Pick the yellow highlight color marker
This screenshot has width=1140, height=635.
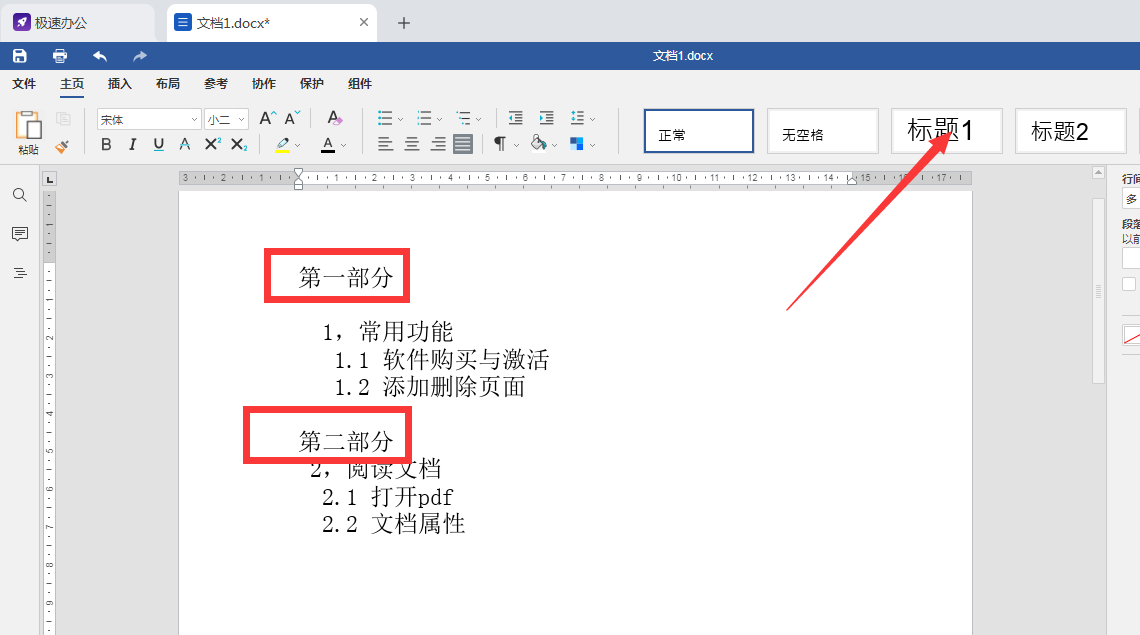283,144
